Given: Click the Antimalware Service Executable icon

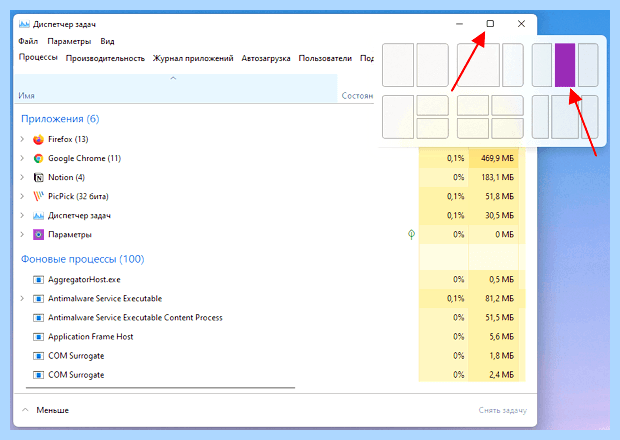Looking at the screenshot, I should 38,298.
